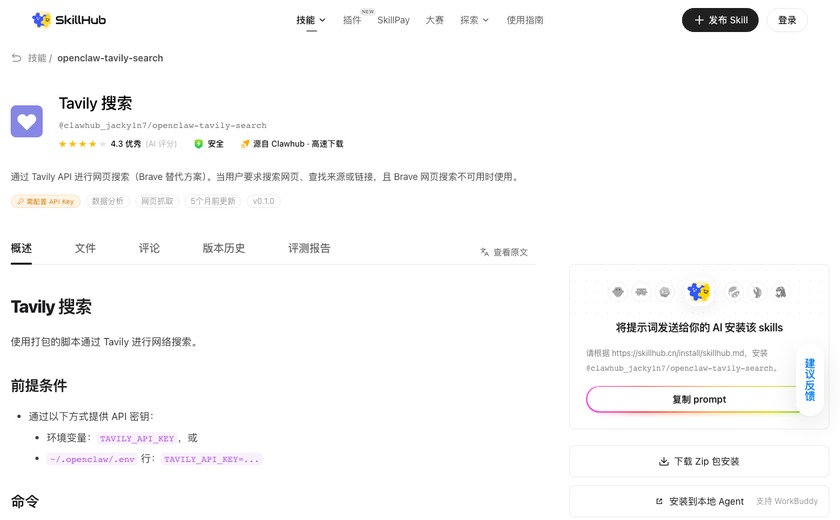840x520 pixels.
Task: Switch to the 评论 tab
Action: pos(149,248)
